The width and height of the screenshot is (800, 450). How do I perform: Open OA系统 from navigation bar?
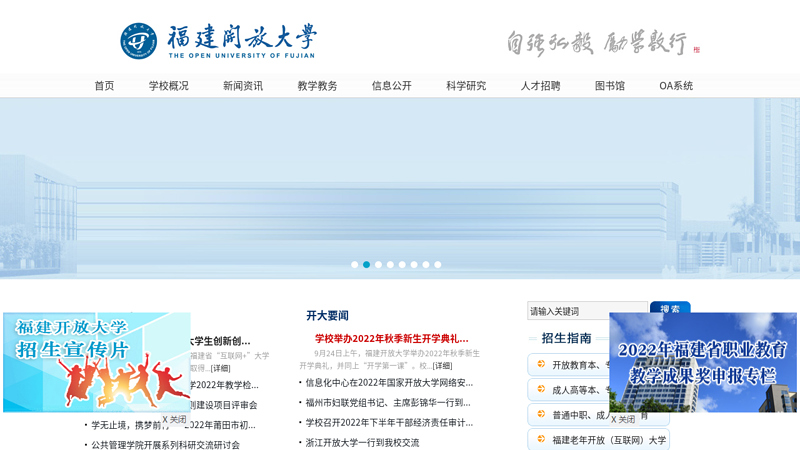click(x=676, y=86)
